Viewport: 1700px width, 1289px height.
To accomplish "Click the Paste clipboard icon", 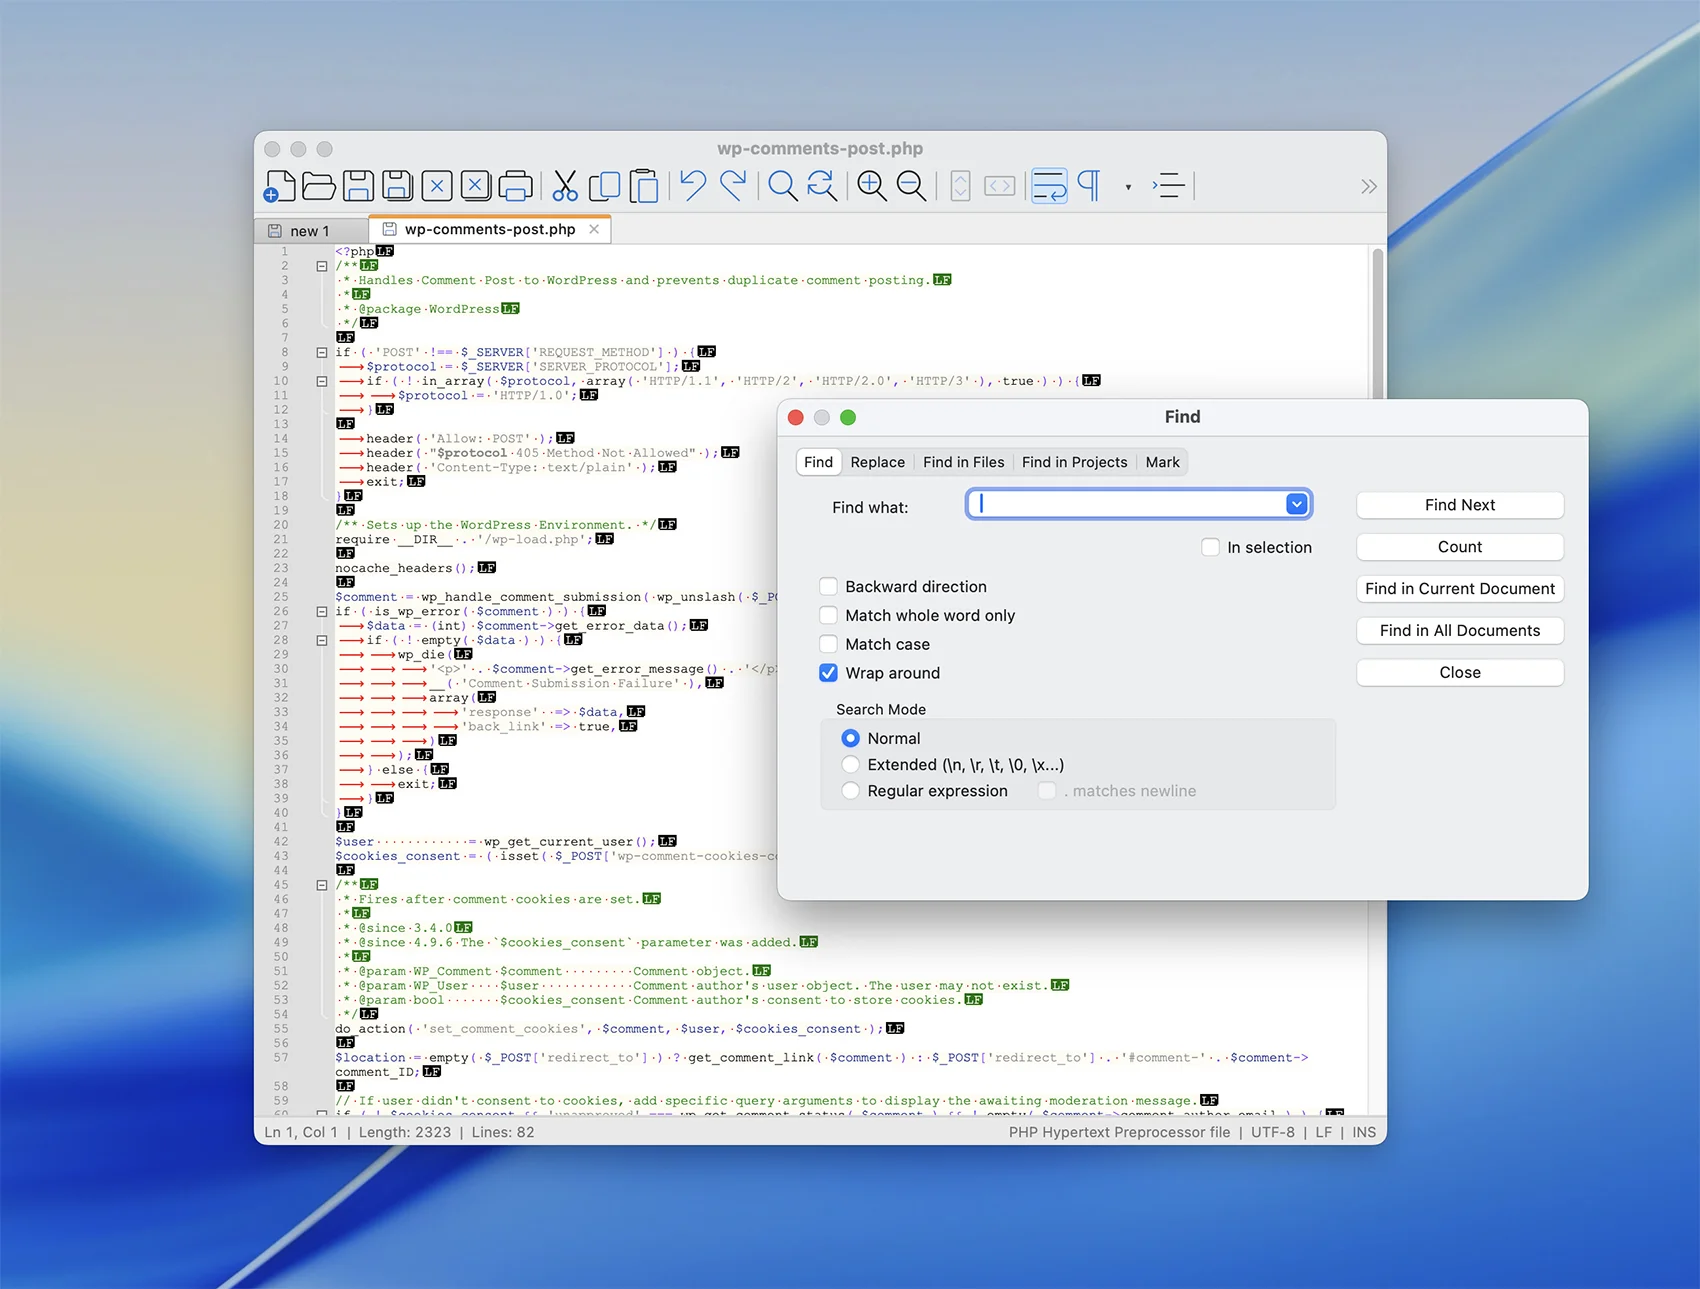I will (645, 186).
